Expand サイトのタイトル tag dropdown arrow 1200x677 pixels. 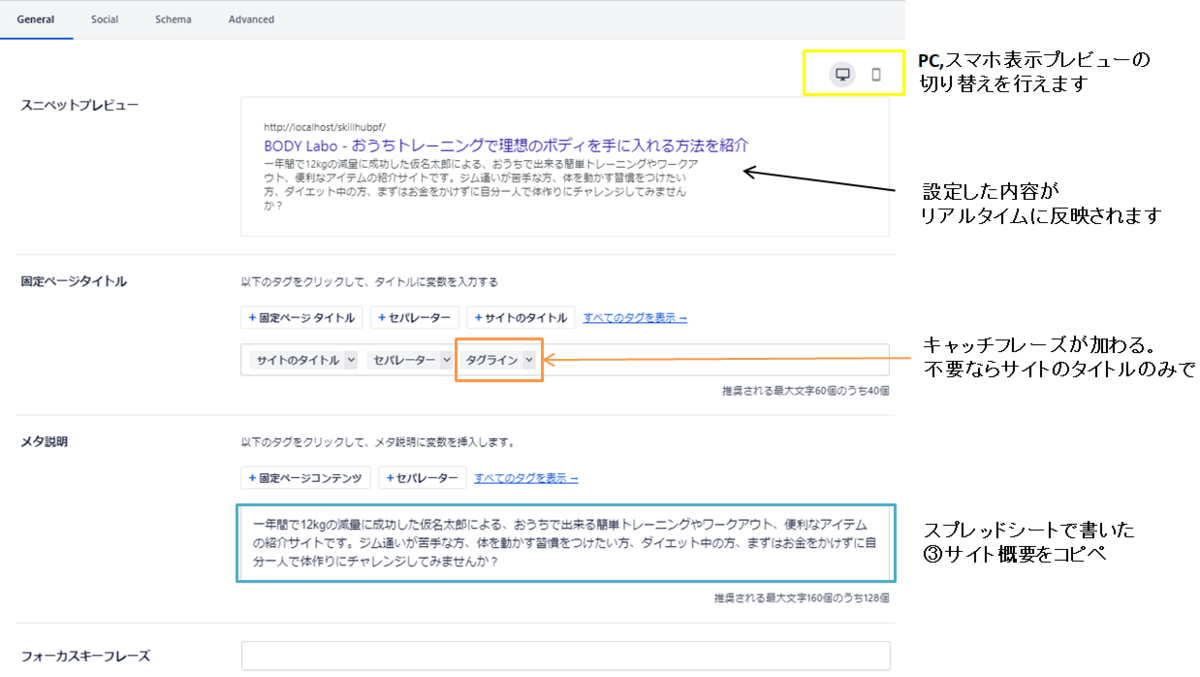350,360
